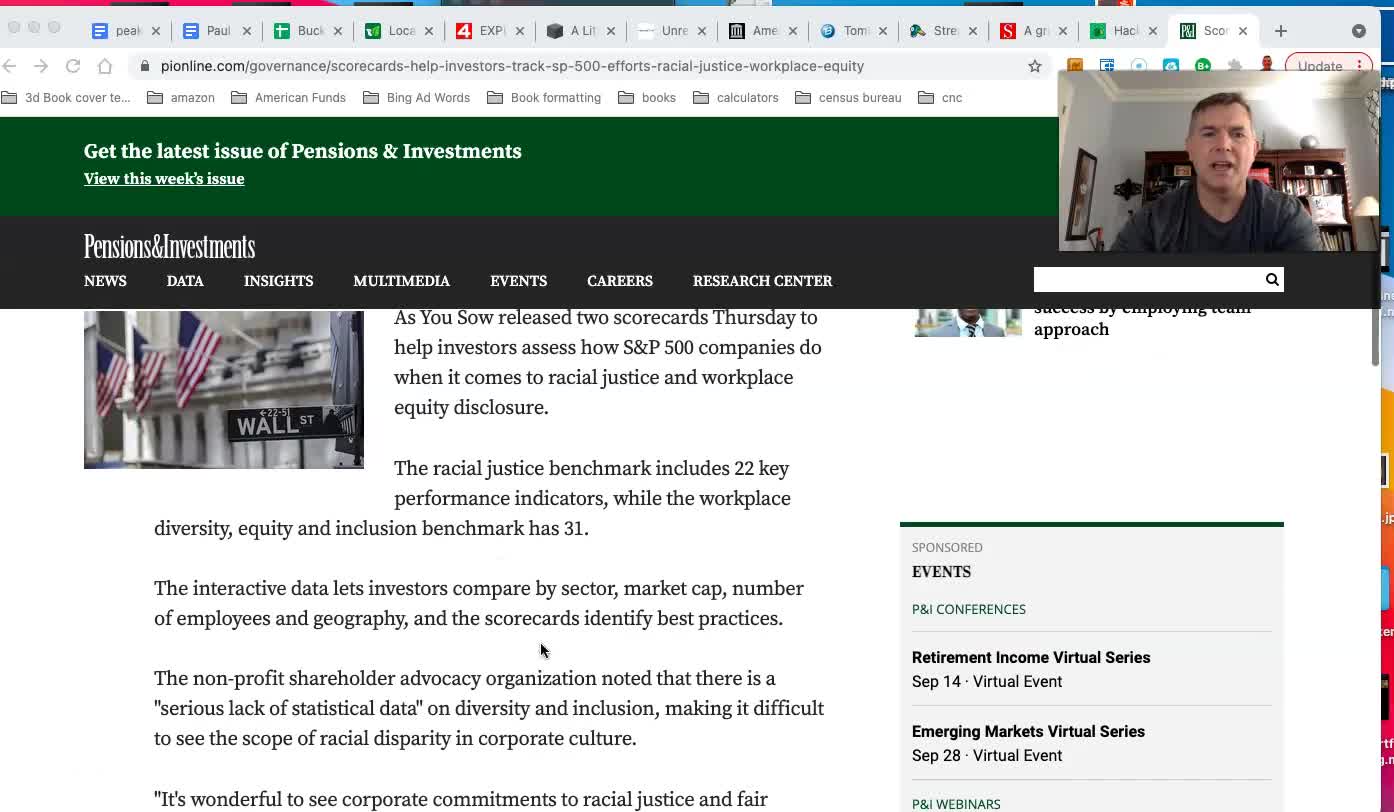
Task: Go back using the back arrow
Action: tap(10, 66)
